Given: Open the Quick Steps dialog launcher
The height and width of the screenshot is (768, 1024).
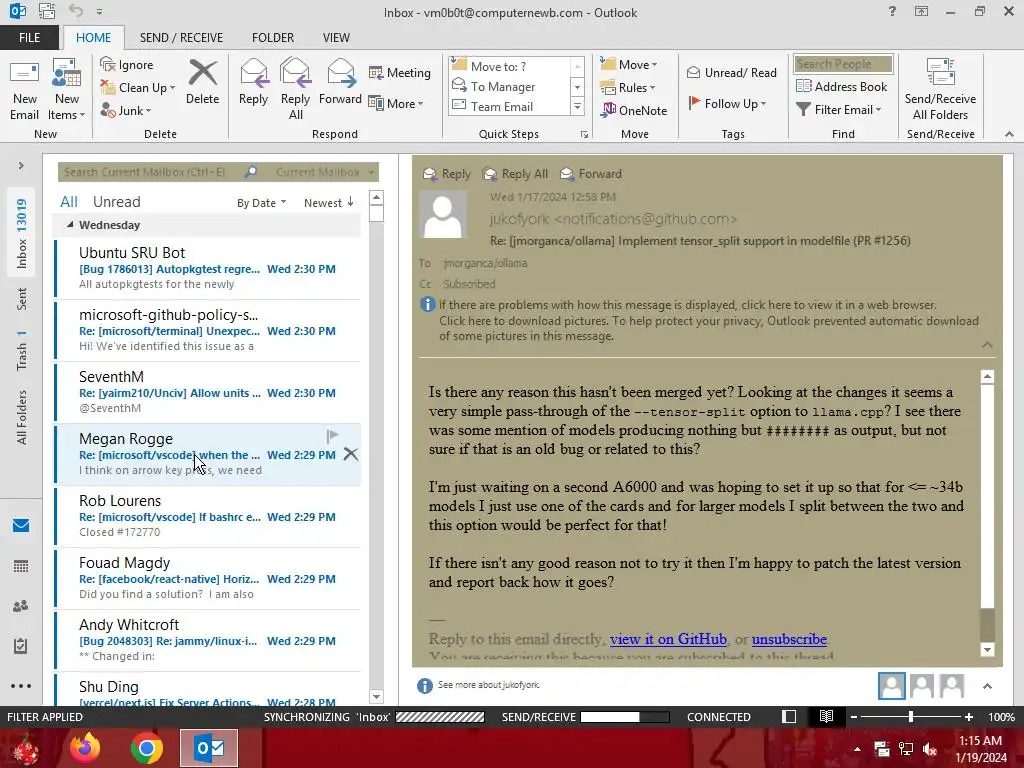Looking at the screenshot, I should [584, 135].
